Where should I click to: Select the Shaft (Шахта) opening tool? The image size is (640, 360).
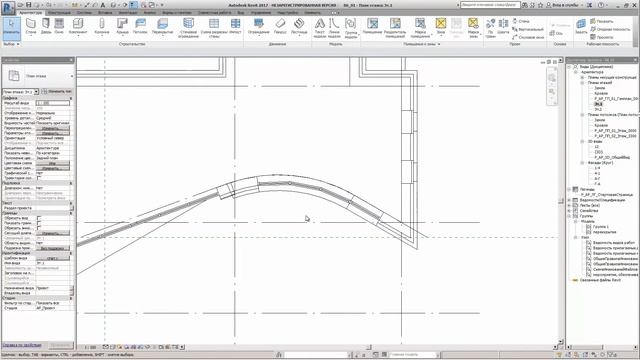(503, 27)
